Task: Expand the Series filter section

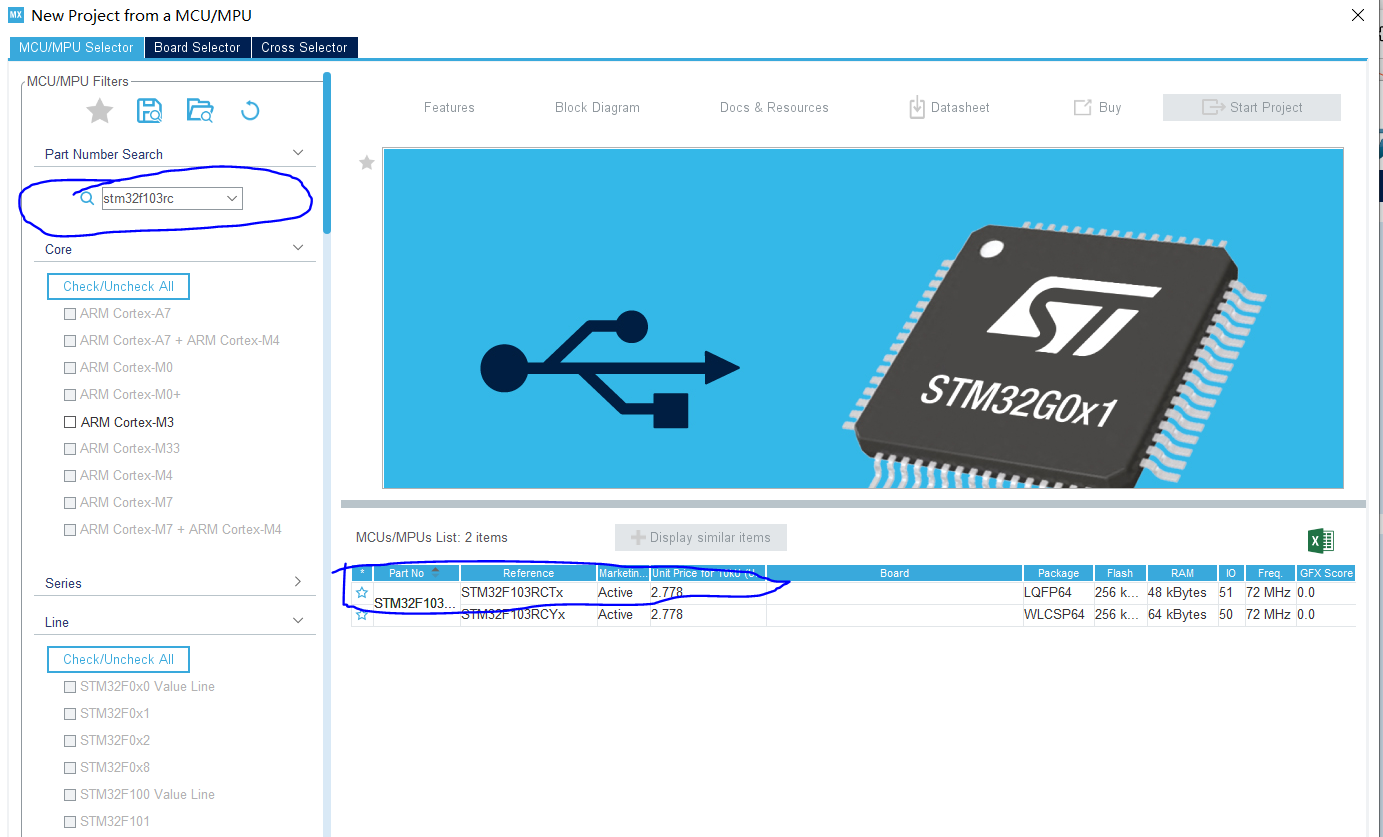Action: coord(298,582)
